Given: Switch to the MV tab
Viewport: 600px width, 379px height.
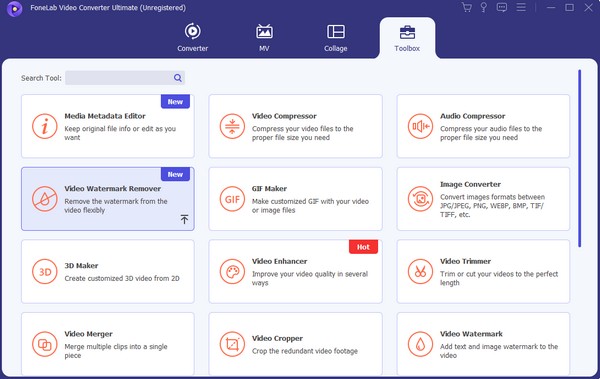Looking at the screenshot, I should click(264, 38).
